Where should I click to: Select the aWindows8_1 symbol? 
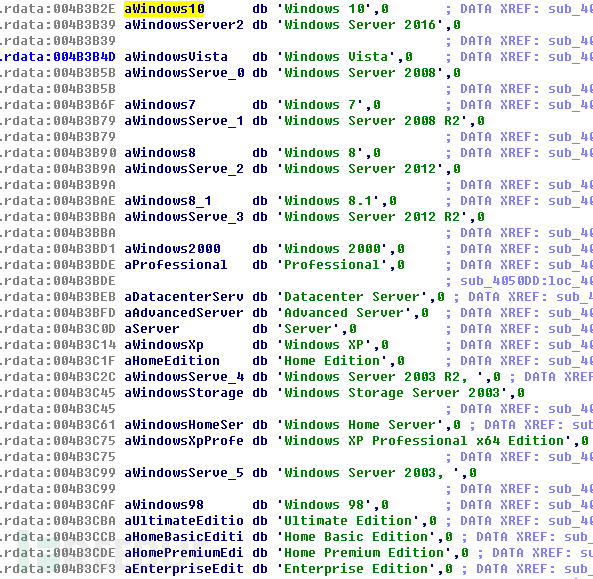point(168,201)
